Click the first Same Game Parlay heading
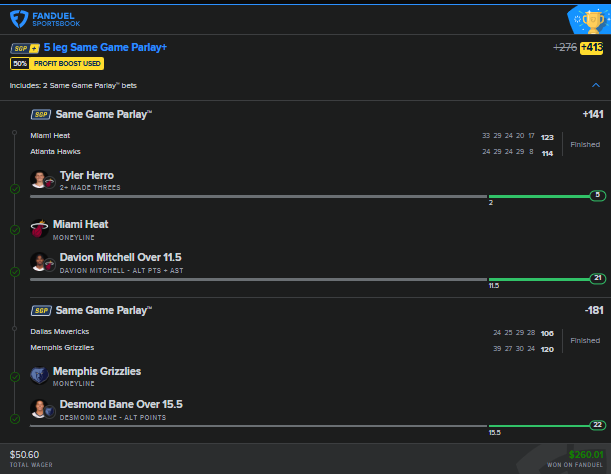Viewport: 611px width, 474px height. [x=104, y=115]
